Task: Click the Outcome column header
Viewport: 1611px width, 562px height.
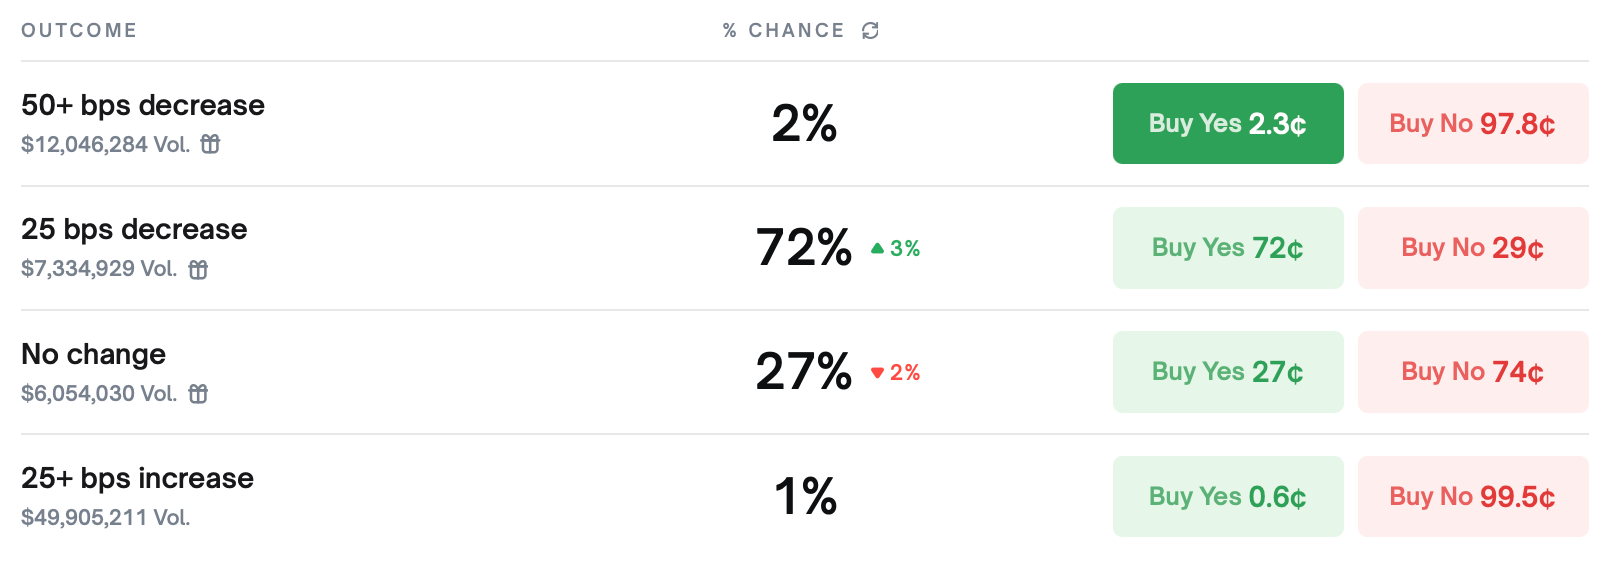Action: pyautogui.click(x=79, y=31)
